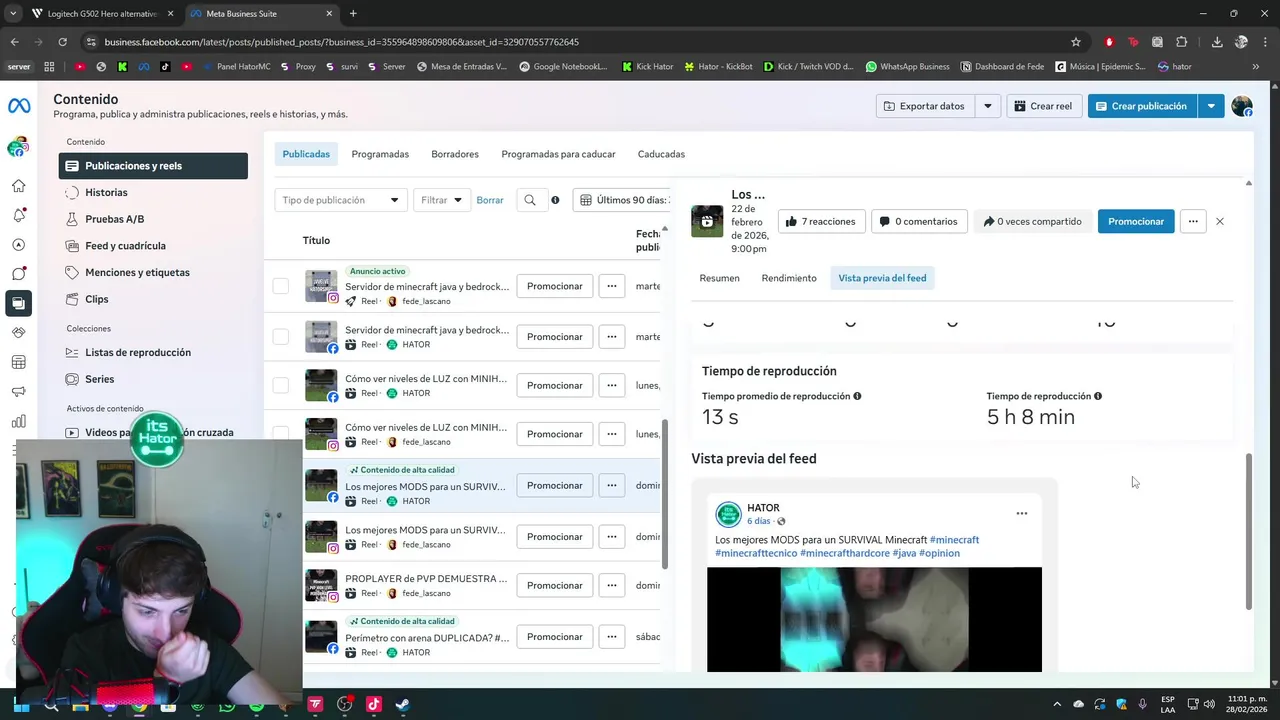
Task: Click Exportar datos button
Action: (x=925, y=106)
